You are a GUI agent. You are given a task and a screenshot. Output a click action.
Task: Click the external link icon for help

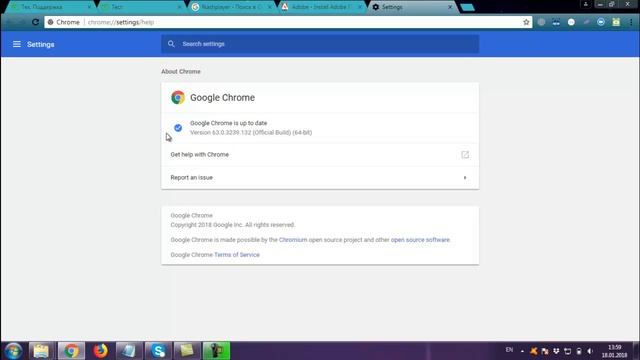(x=465, y=155)
